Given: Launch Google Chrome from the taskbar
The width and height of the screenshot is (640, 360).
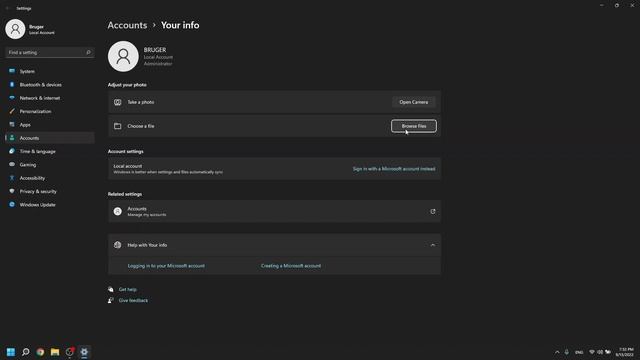Looking at the screenshot, I should 40,352.
